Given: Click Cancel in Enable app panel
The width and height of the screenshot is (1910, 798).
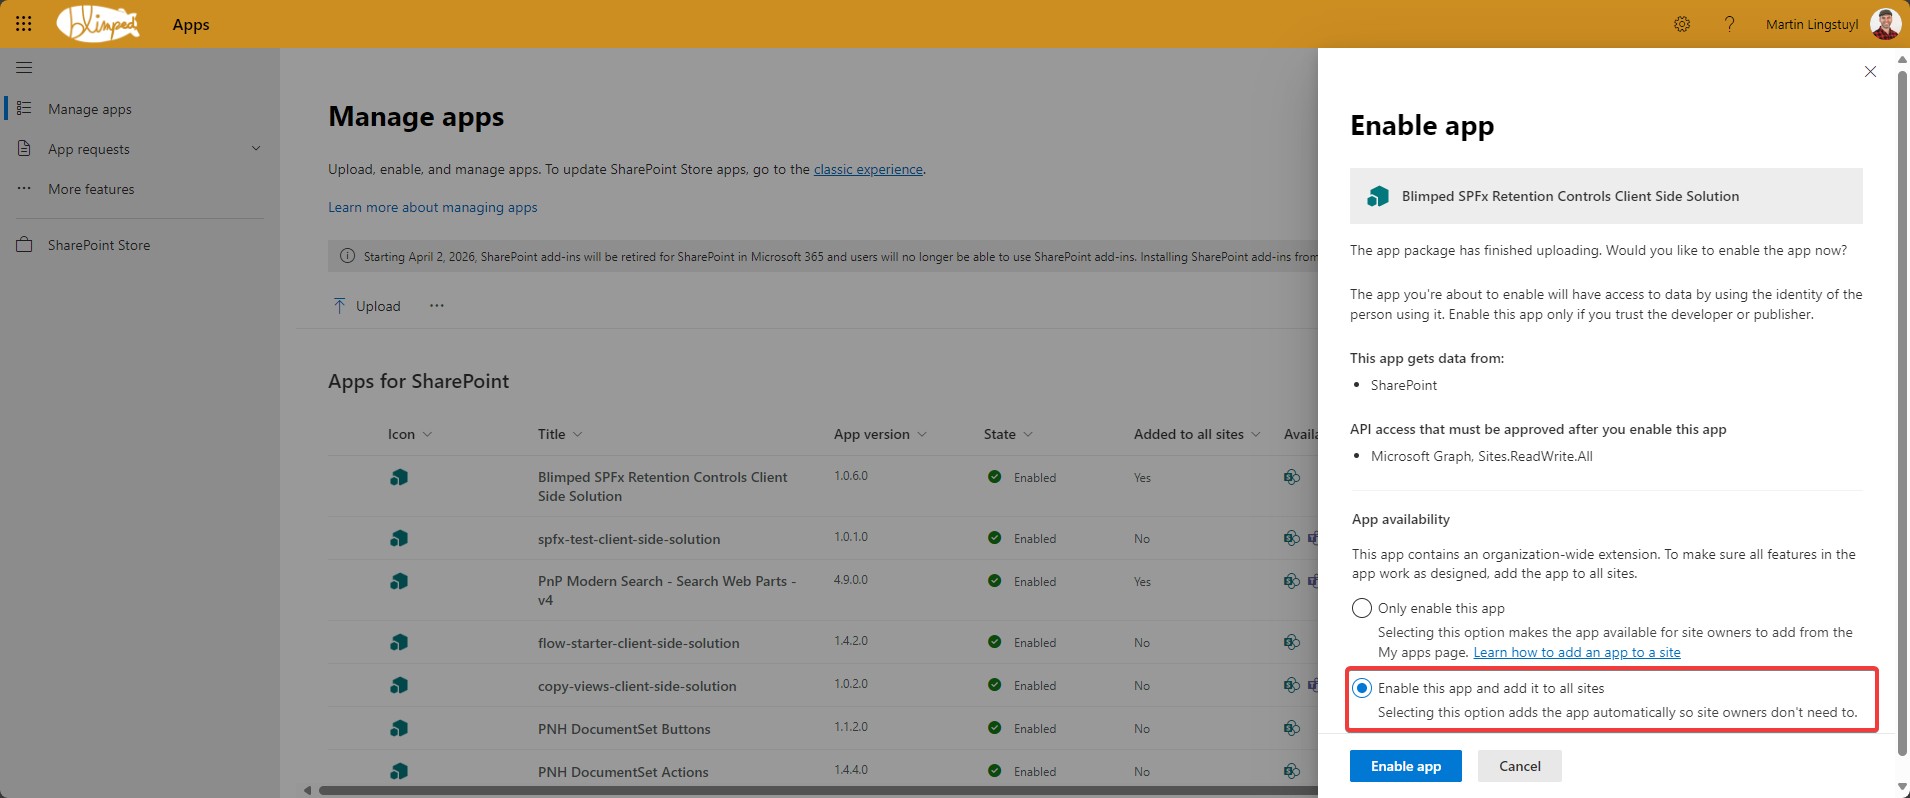Looking at the screenshot, I should [1520, 766].
